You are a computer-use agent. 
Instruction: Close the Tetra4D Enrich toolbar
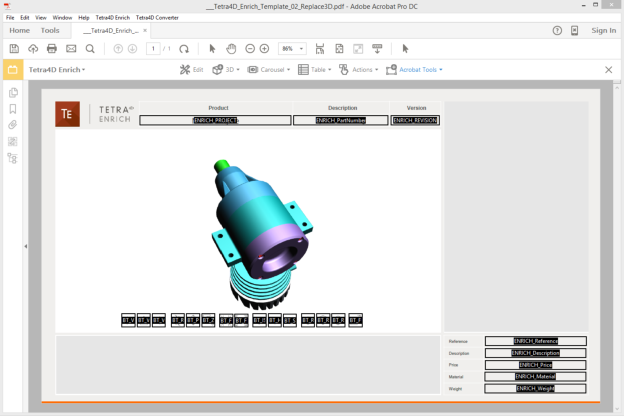(x=608, y=70)
